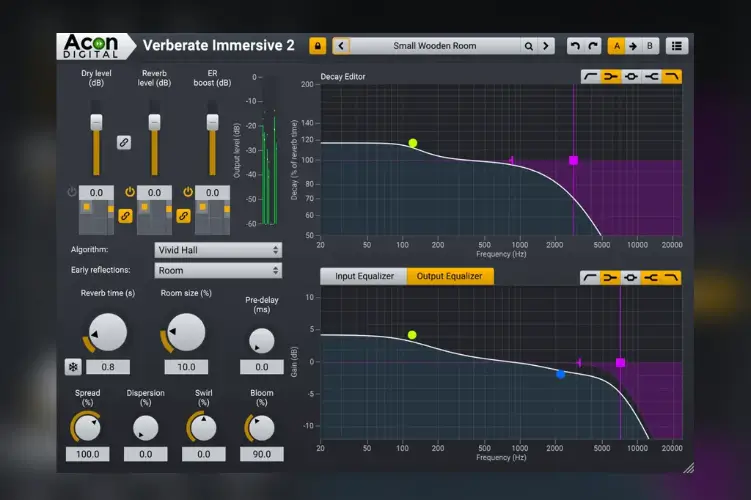751x500 pixels.
Task: Go to next preset arrow
Action: 546,46
